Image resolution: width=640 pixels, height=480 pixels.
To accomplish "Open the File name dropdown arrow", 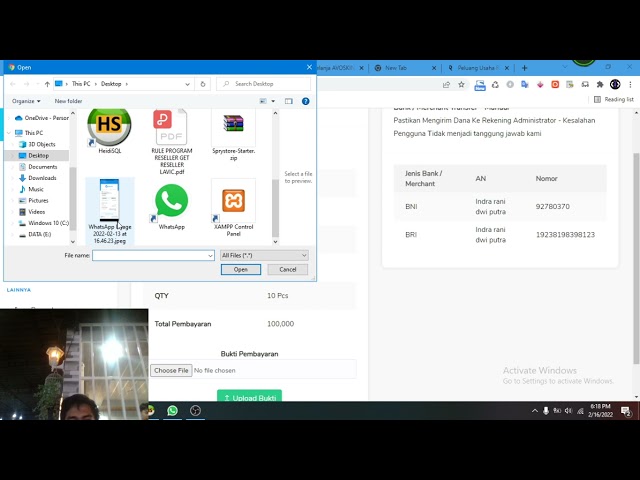I will pos(210,256).
